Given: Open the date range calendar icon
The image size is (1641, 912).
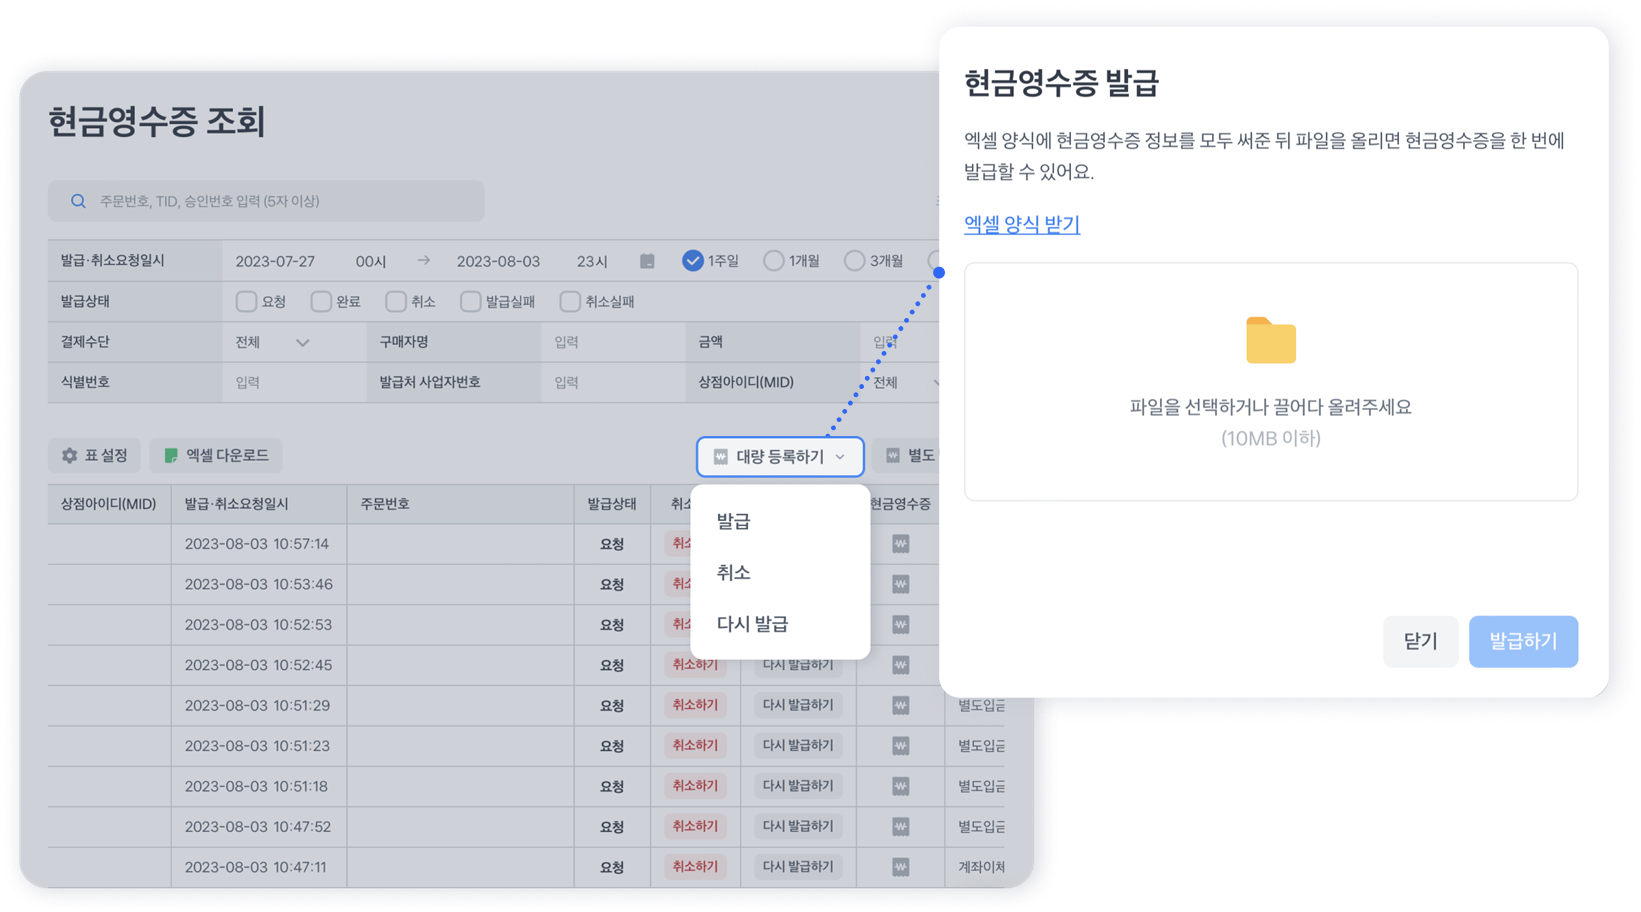Looking at the screenshot, I should point(647,261).
